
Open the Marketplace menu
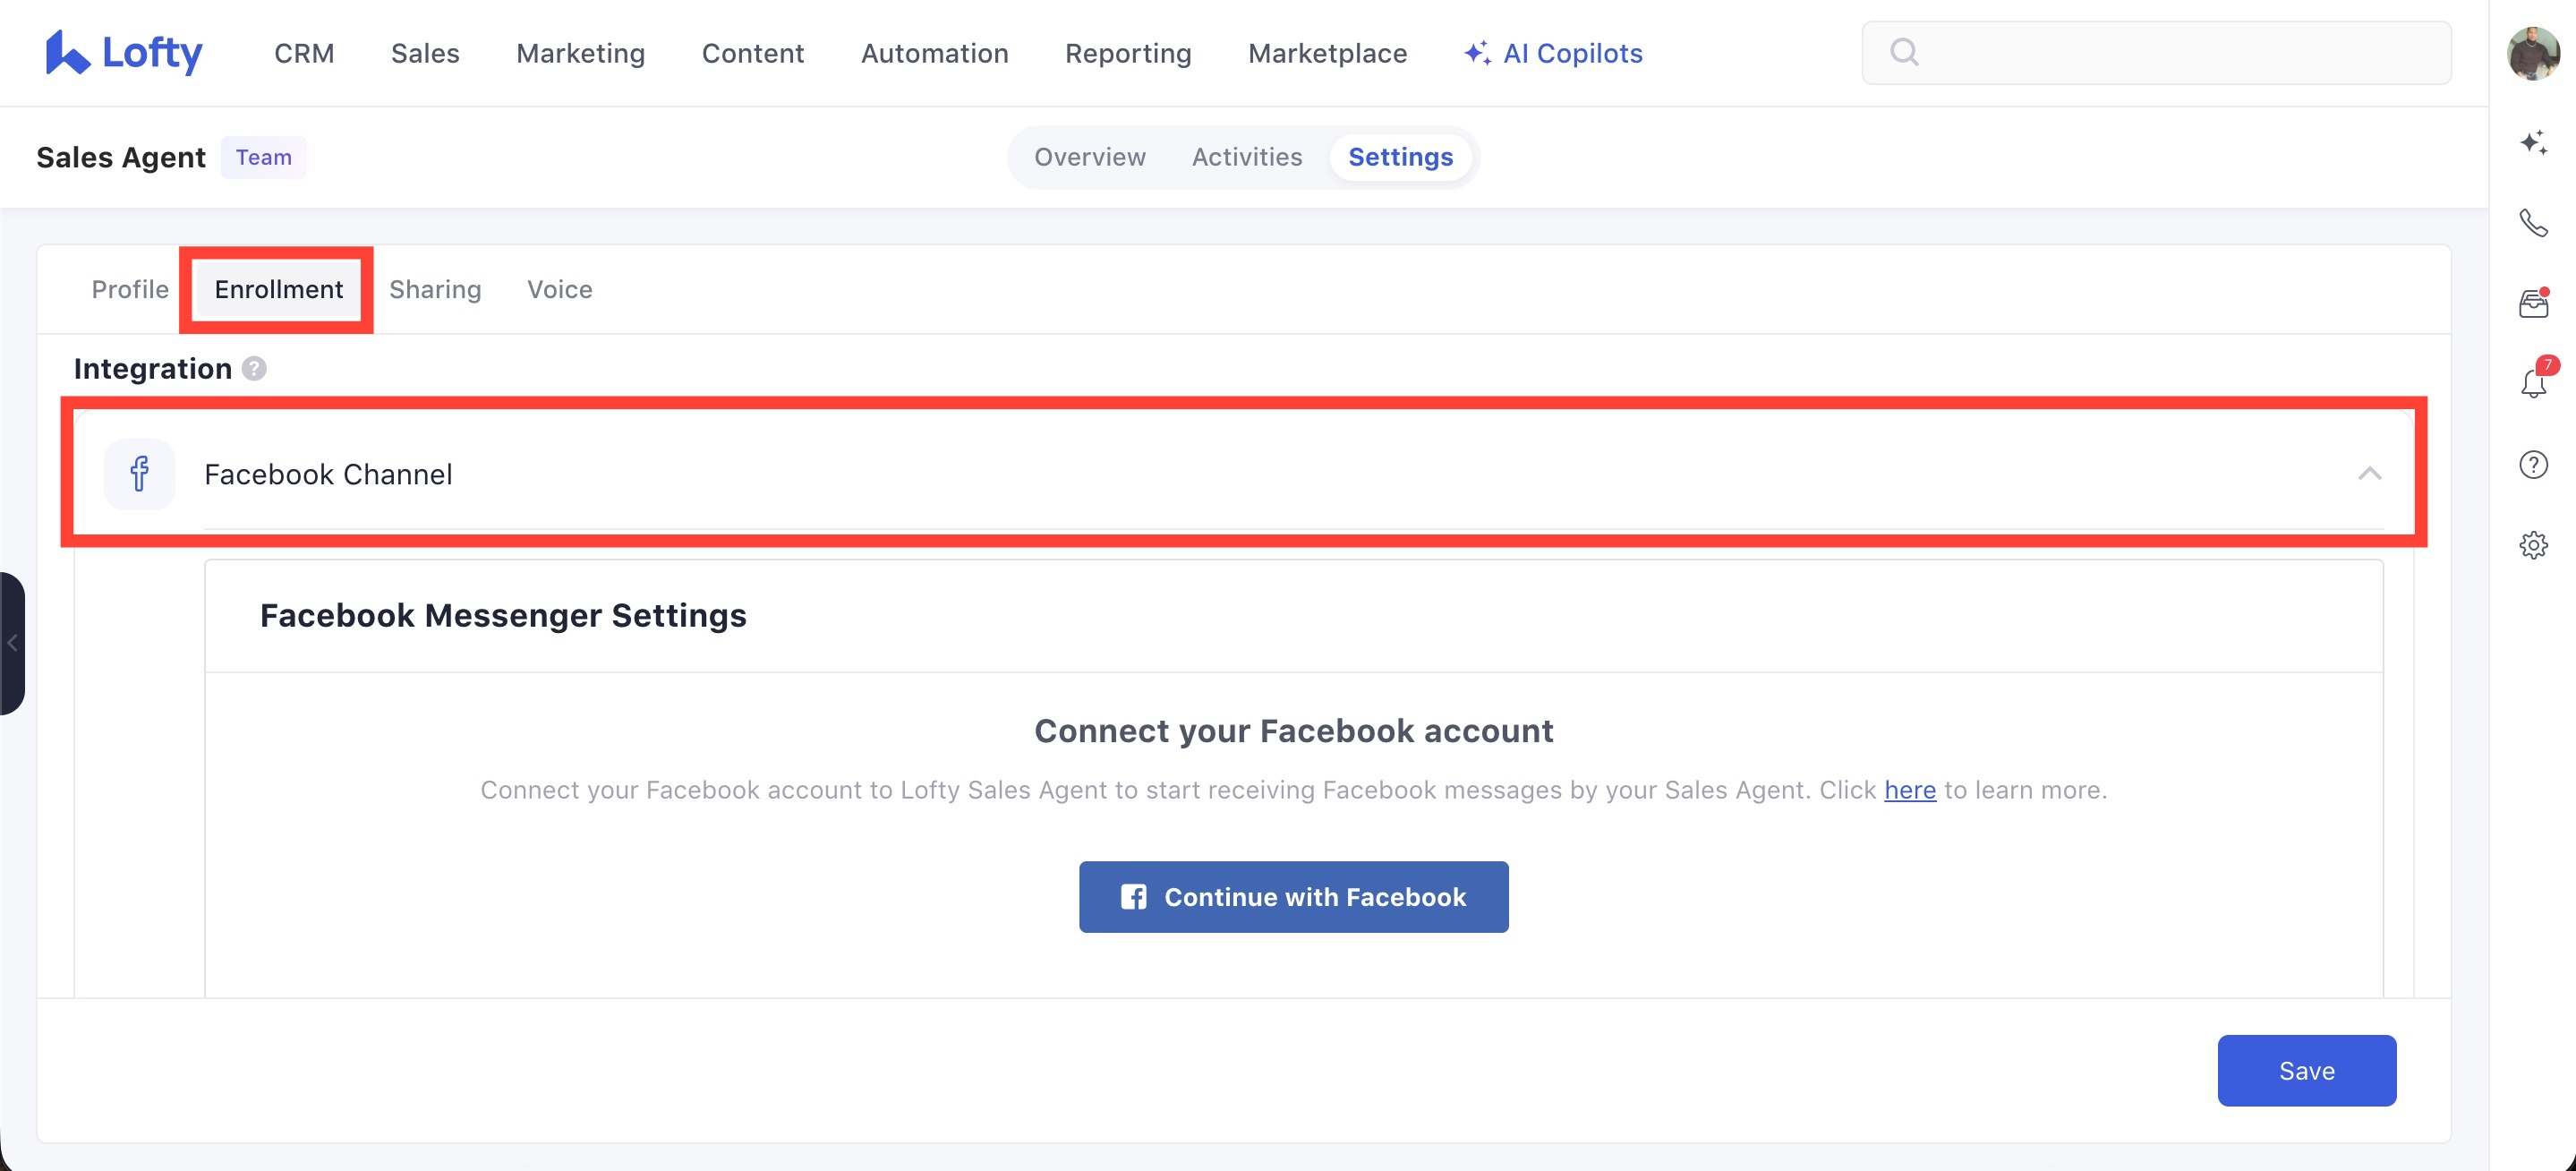coord(1327,53)
